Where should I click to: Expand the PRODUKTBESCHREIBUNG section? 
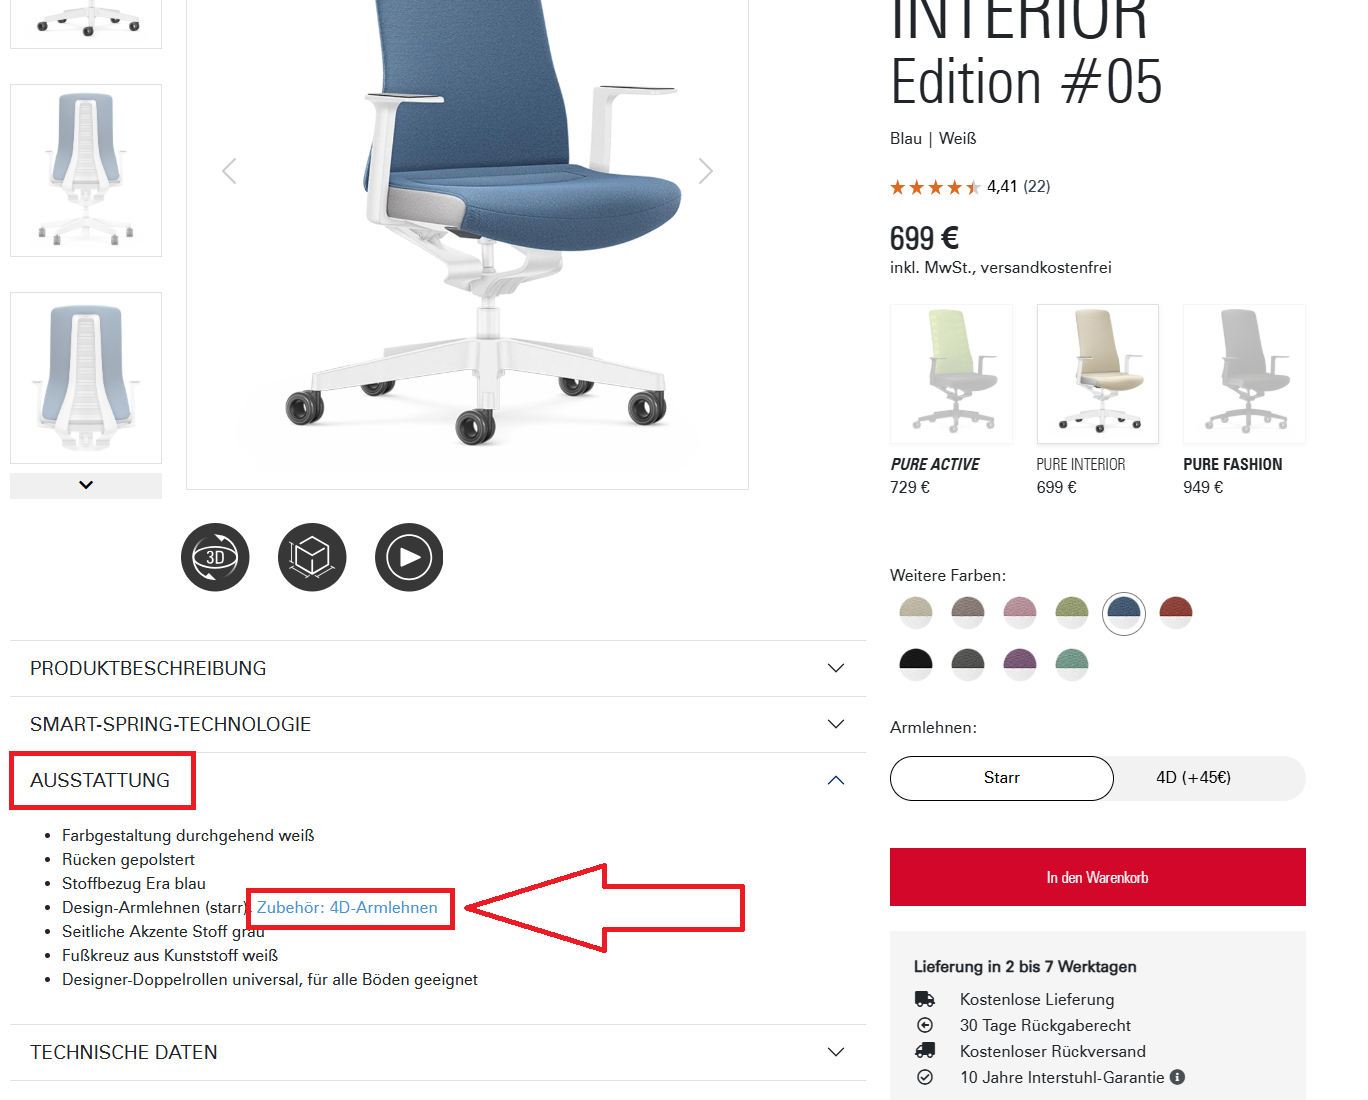click(x=437, y=668)
